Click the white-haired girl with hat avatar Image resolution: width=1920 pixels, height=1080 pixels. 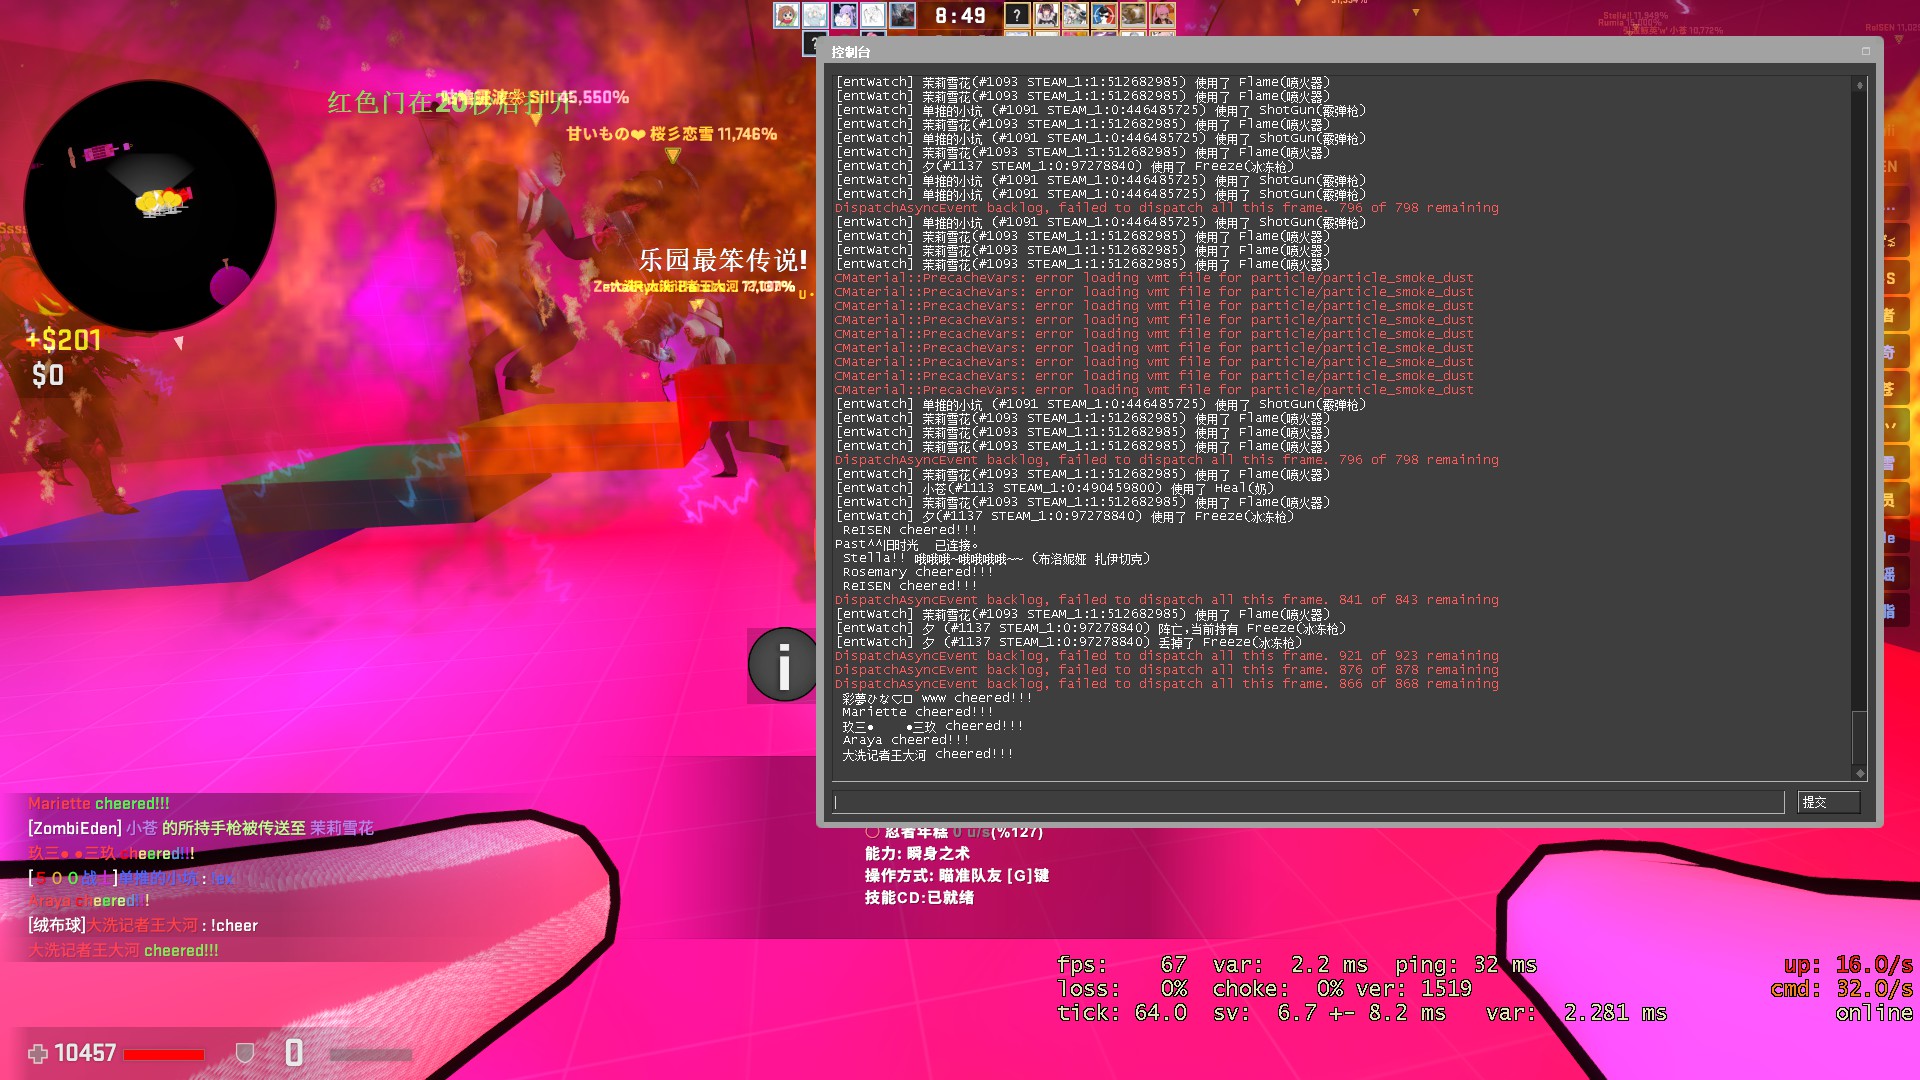point(1075,15)
